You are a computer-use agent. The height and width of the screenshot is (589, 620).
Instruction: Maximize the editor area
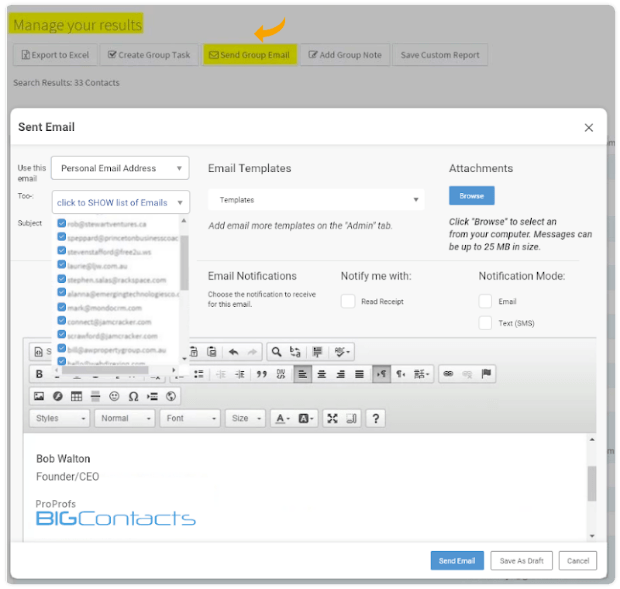(x=333, y=418)
